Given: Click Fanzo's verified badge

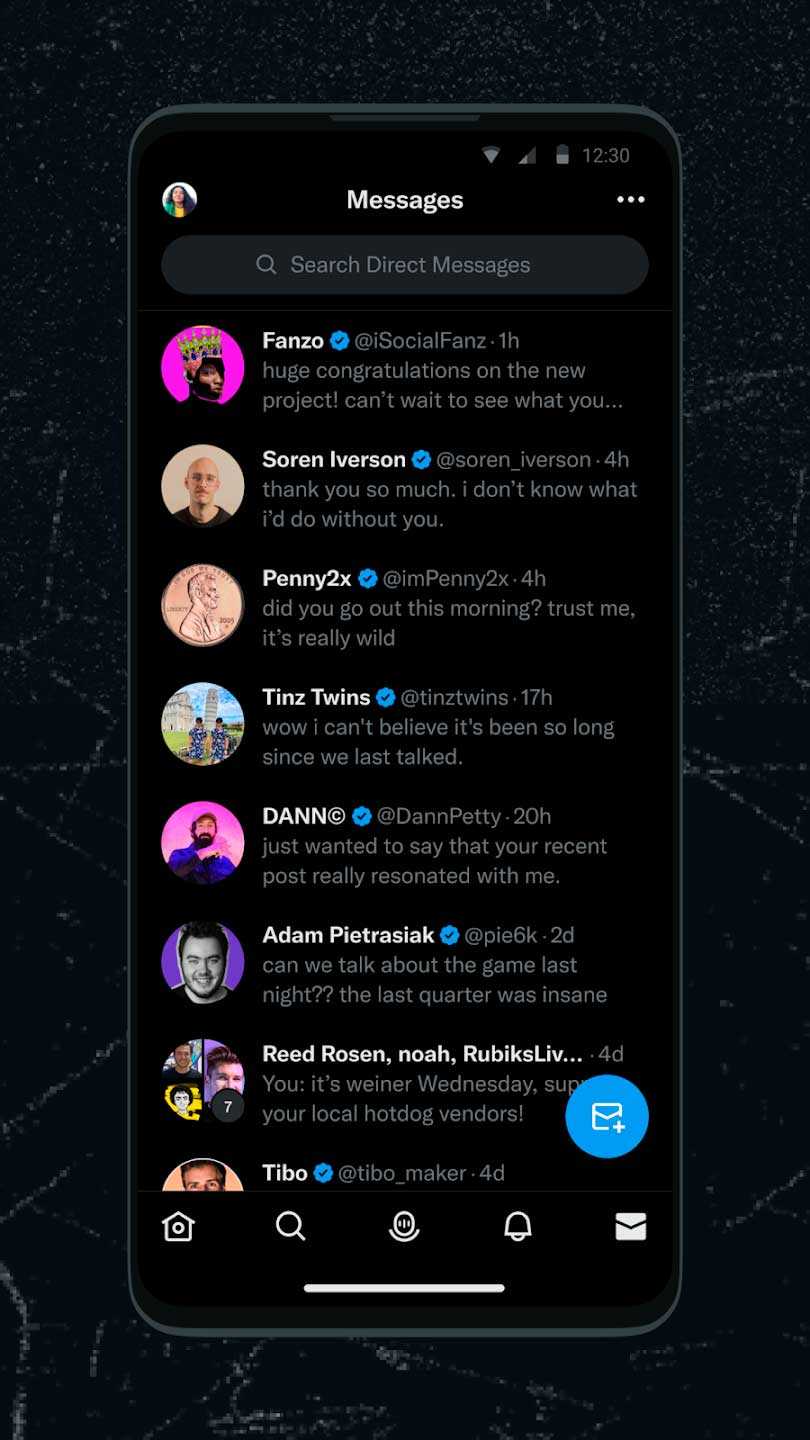Looking at the screenshot, I should click(x=340, y=341).
